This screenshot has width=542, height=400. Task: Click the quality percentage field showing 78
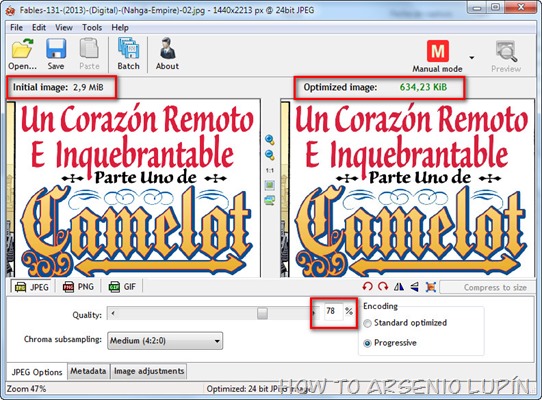(333, 311)
